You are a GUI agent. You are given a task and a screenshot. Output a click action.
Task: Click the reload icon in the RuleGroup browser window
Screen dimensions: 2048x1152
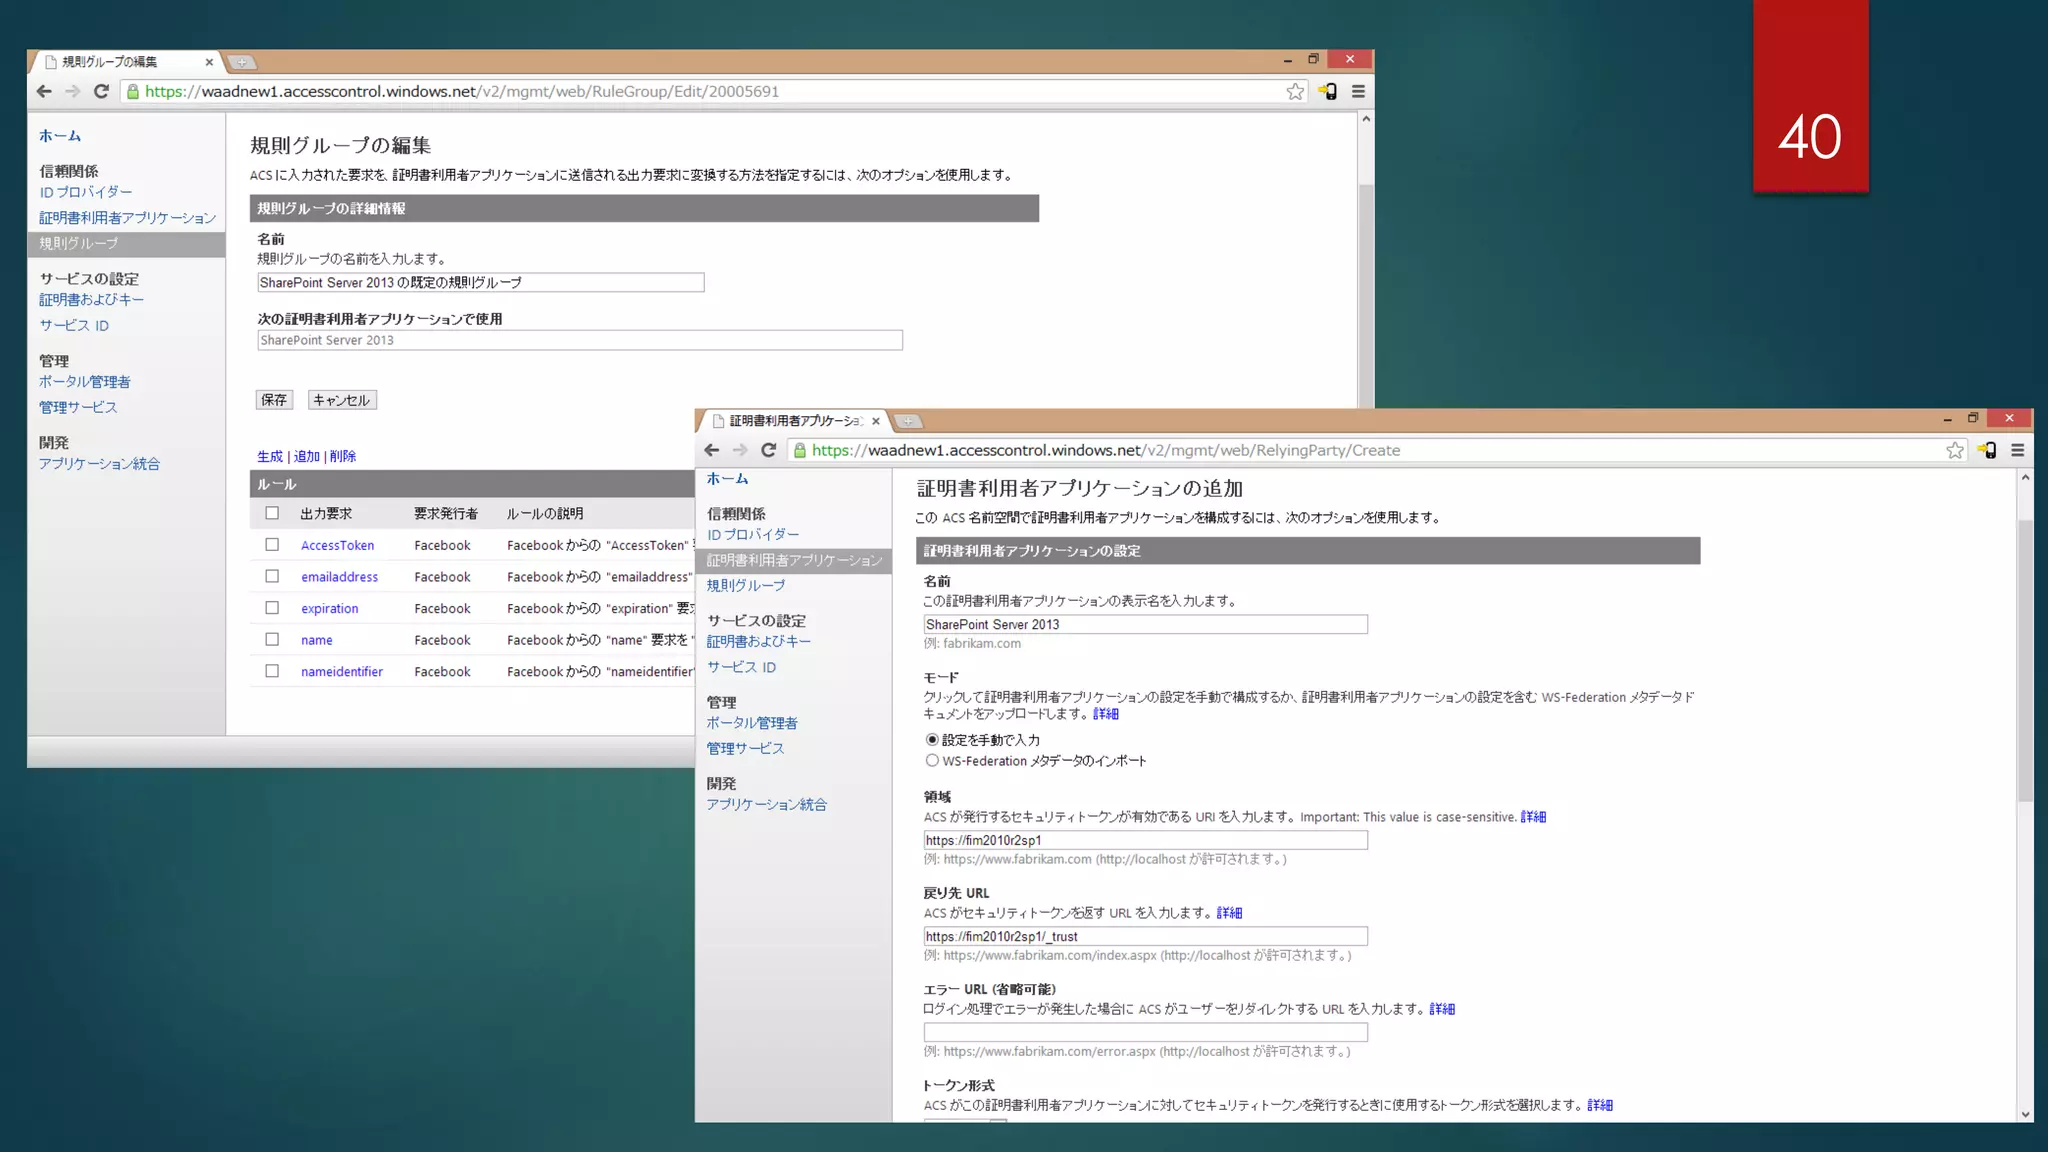[x=101, y=91]
